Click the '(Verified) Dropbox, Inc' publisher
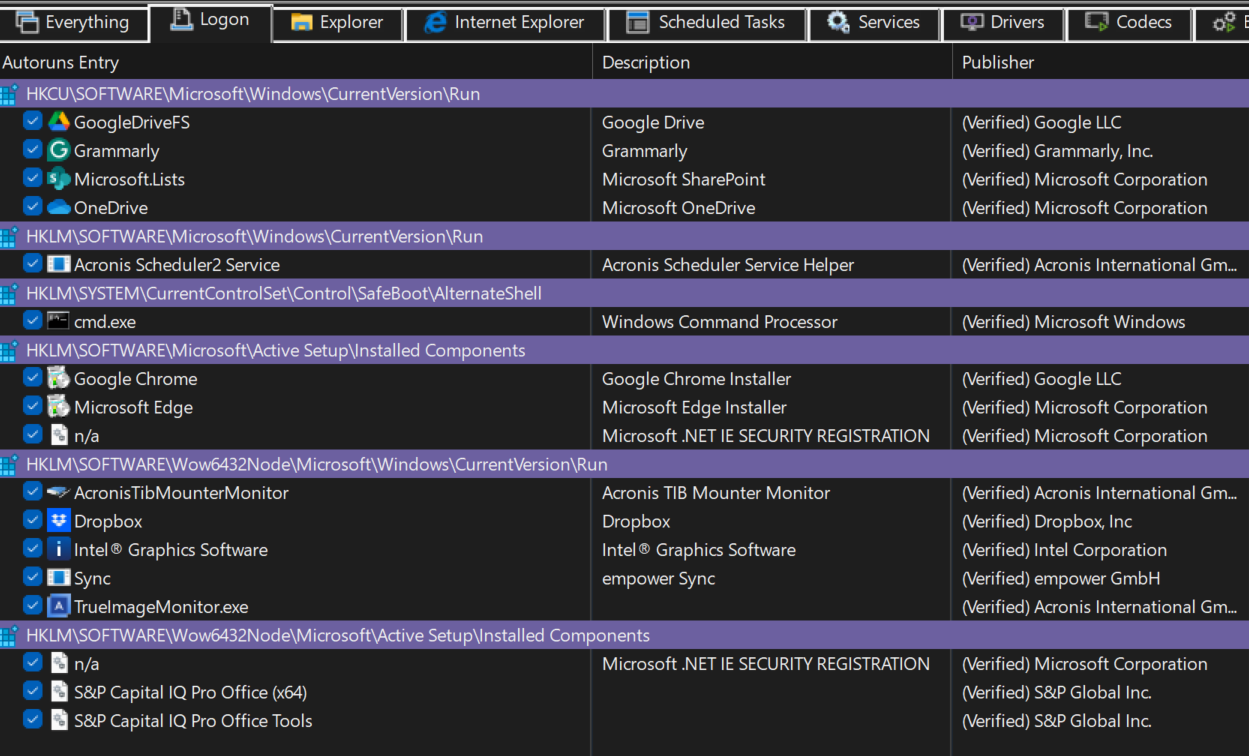The height and width of the screenshot is (756, 1249). click(1047, 521)
